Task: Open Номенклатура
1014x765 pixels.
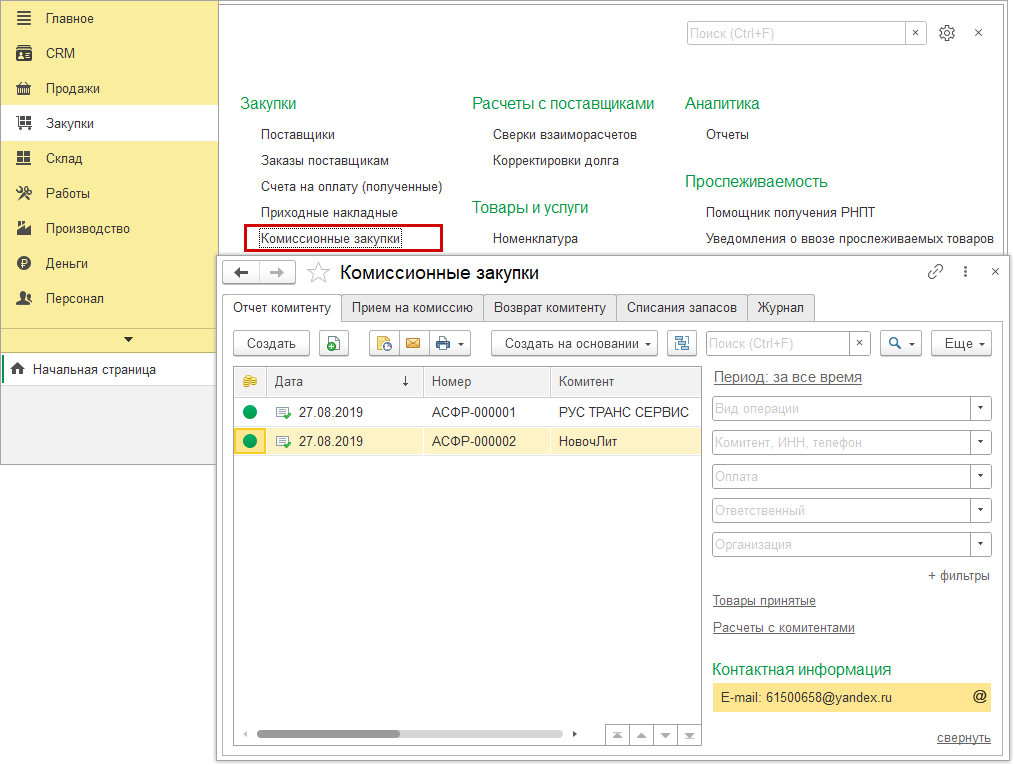Action: (535, 238)
